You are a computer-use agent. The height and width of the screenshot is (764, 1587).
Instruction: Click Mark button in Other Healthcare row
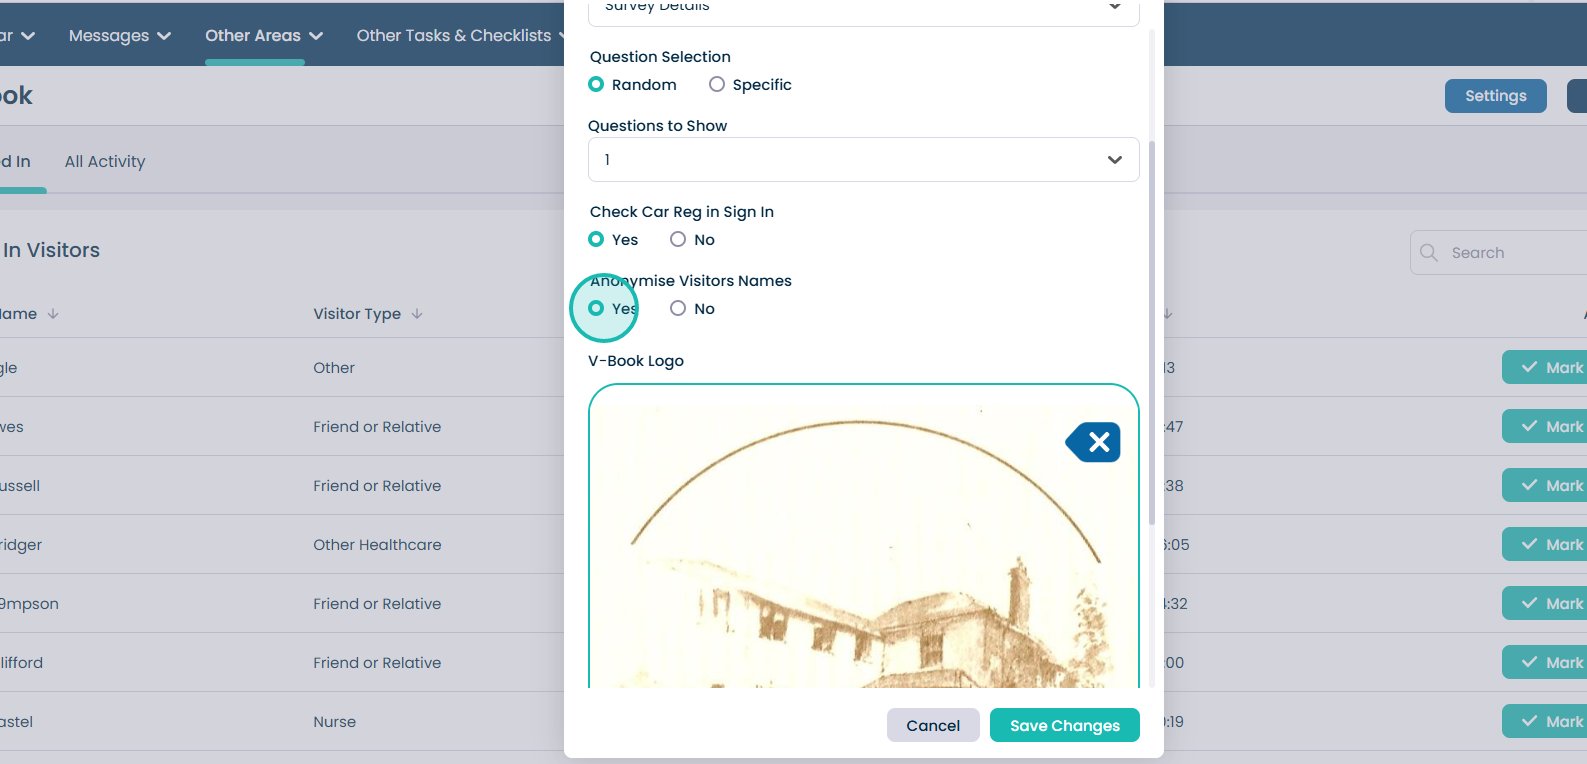pyautogui.click(x=1544, y=545)
